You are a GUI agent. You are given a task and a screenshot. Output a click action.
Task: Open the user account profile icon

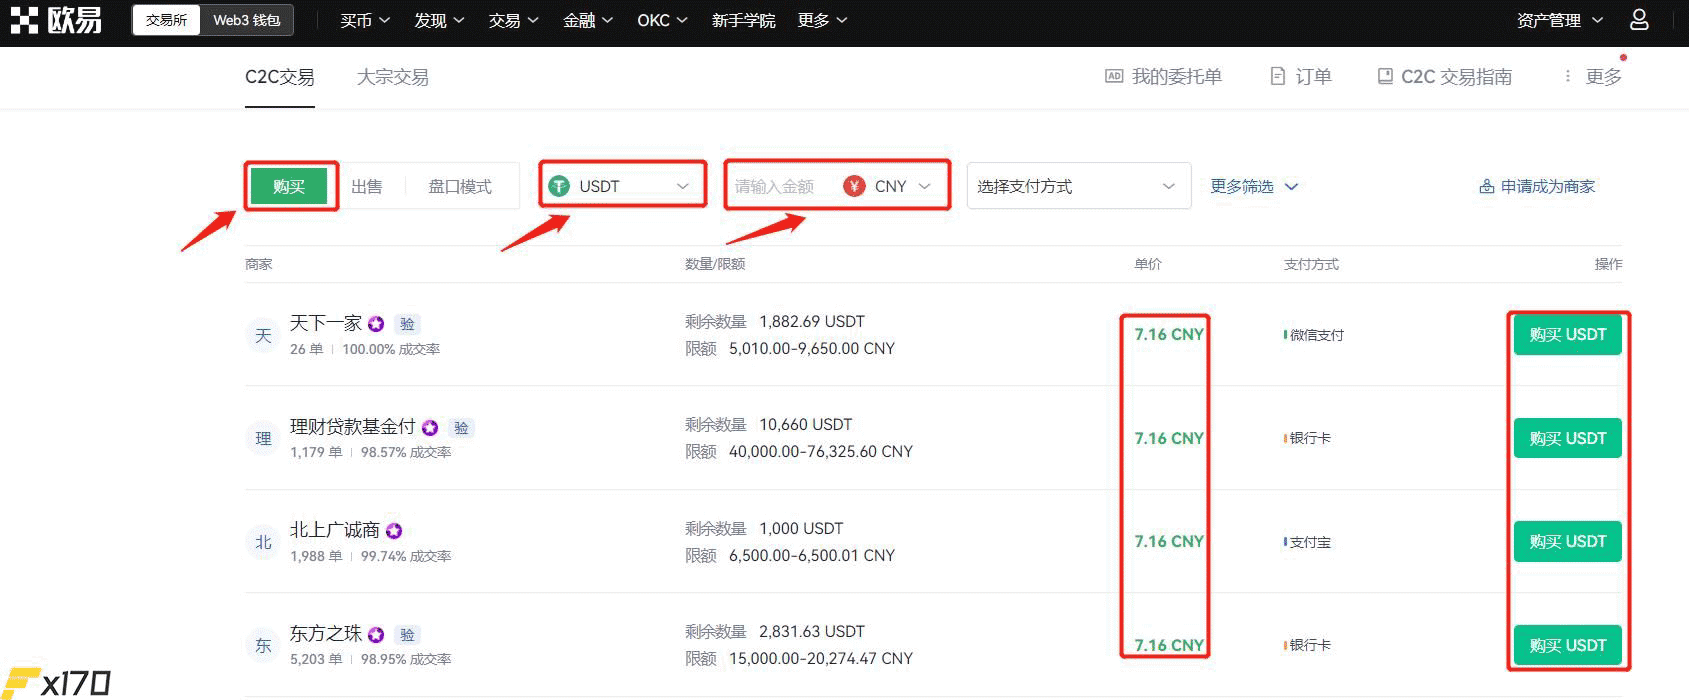(x=1640, y=20)
